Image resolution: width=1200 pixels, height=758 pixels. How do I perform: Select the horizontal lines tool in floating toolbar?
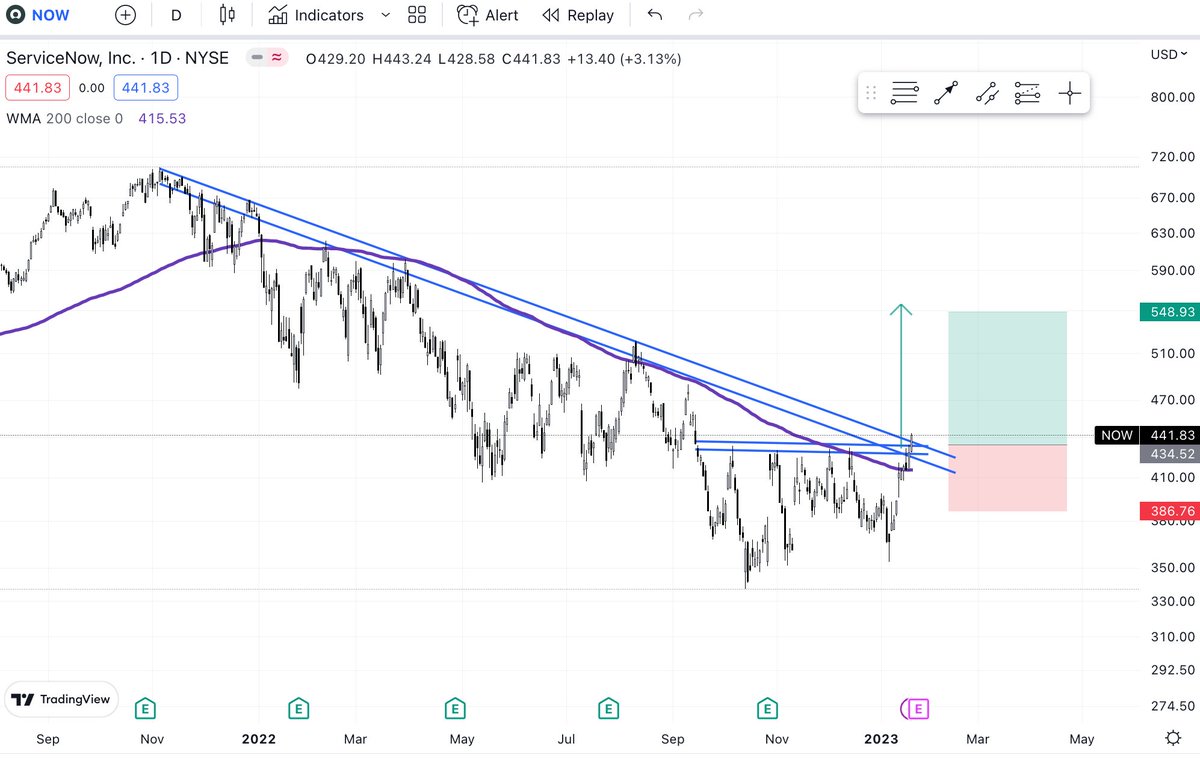tap(904, 92)
